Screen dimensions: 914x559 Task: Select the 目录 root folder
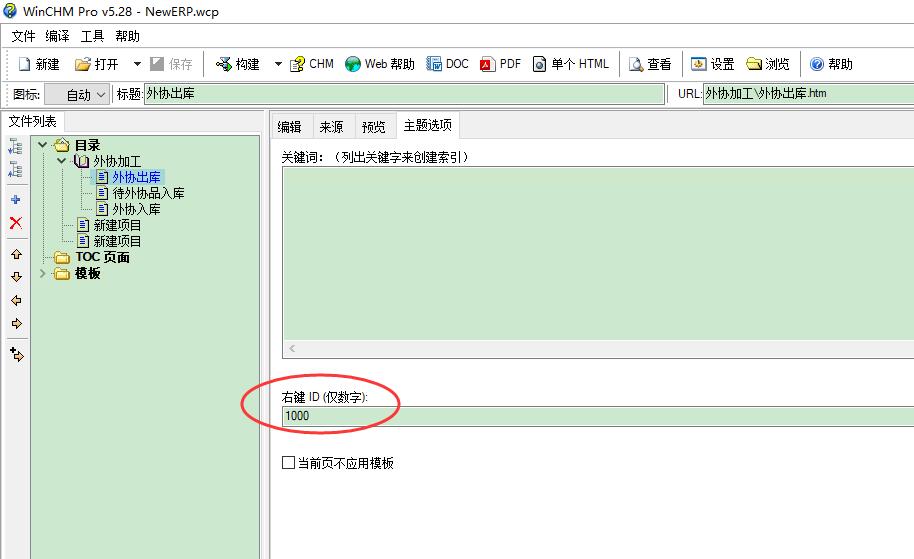coord(87,145)
